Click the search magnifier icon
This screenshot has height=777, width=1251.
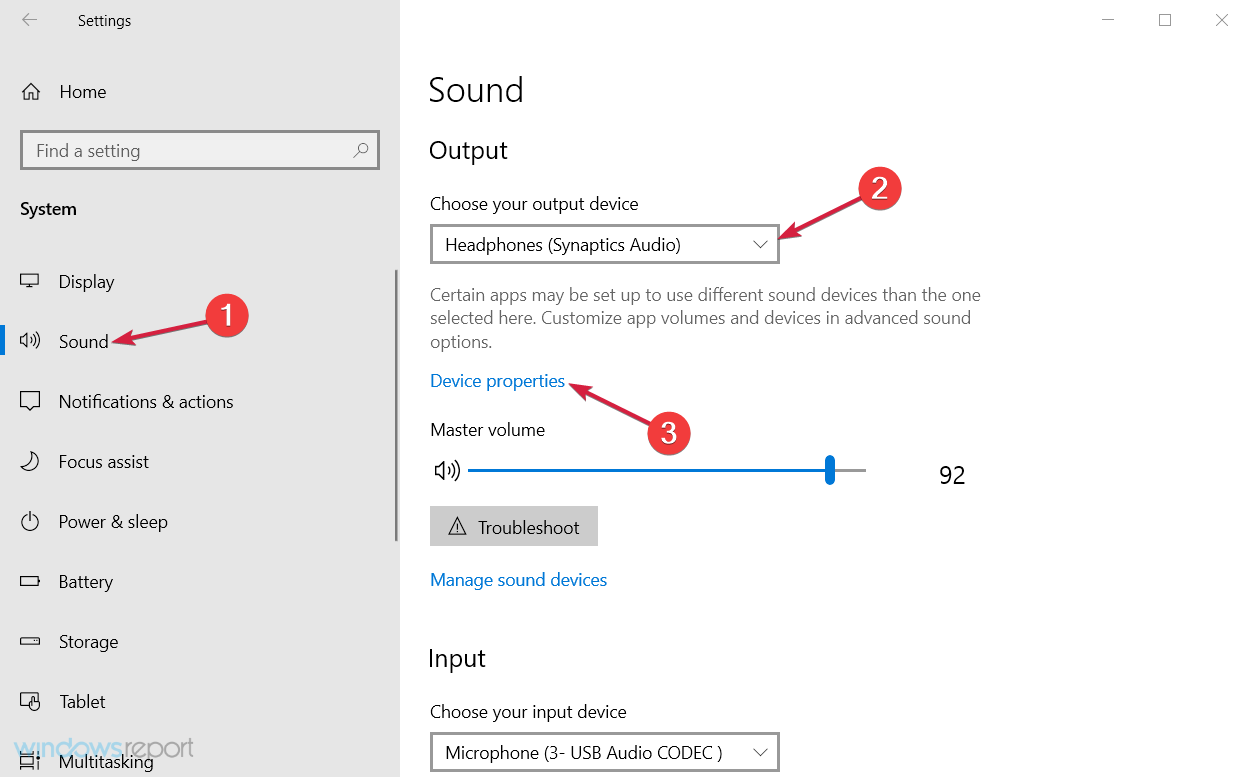pos(361,151)
